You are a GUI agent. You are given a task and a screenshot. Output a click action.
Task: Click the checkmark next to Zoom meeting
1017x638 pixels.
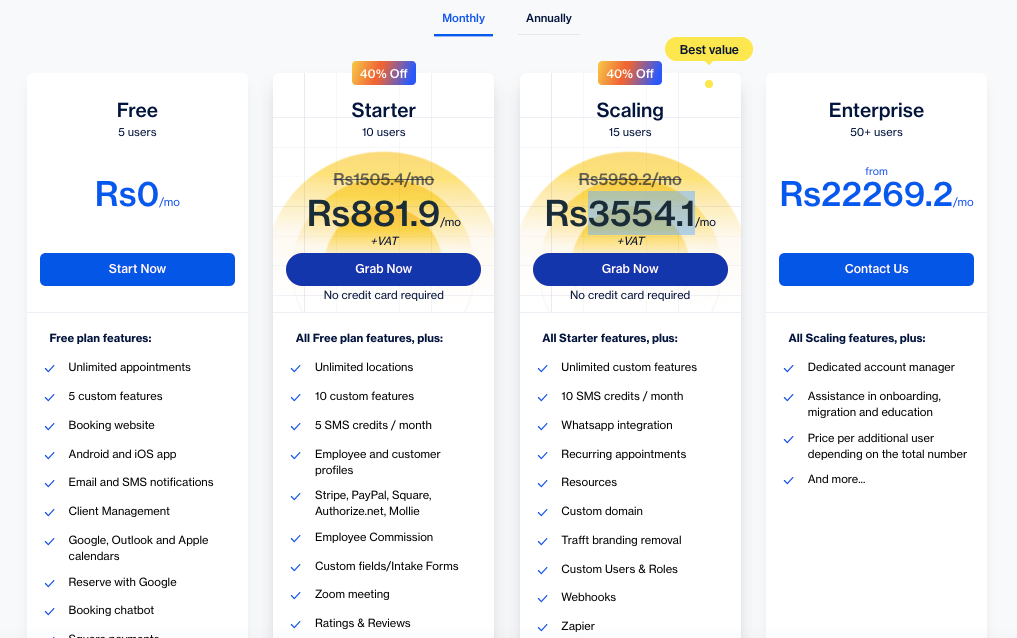coord(296,595)
